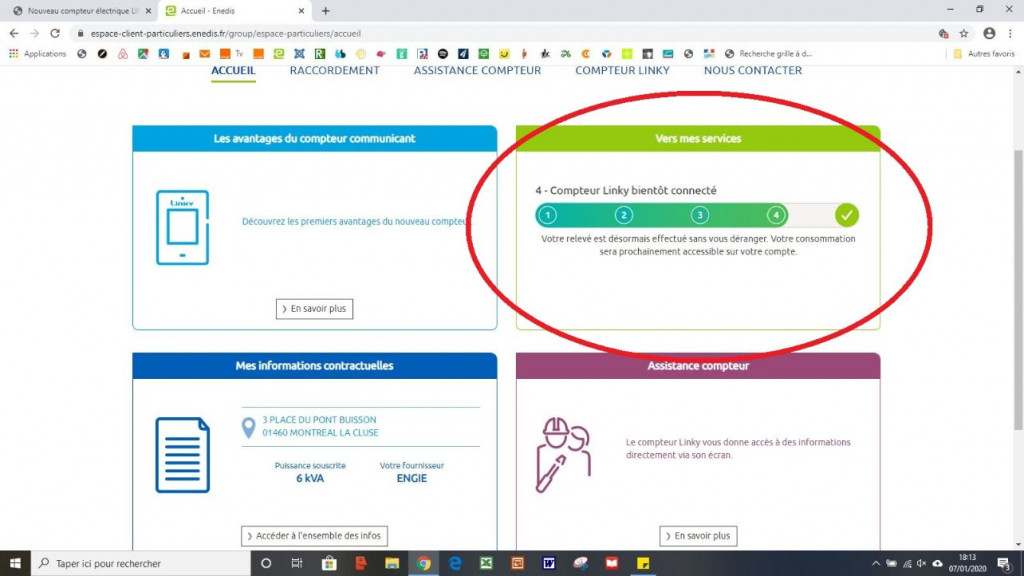1024x576 pixels.
Task: Launch Microsoft Edge from the taskbar
Action: (455, 563)
